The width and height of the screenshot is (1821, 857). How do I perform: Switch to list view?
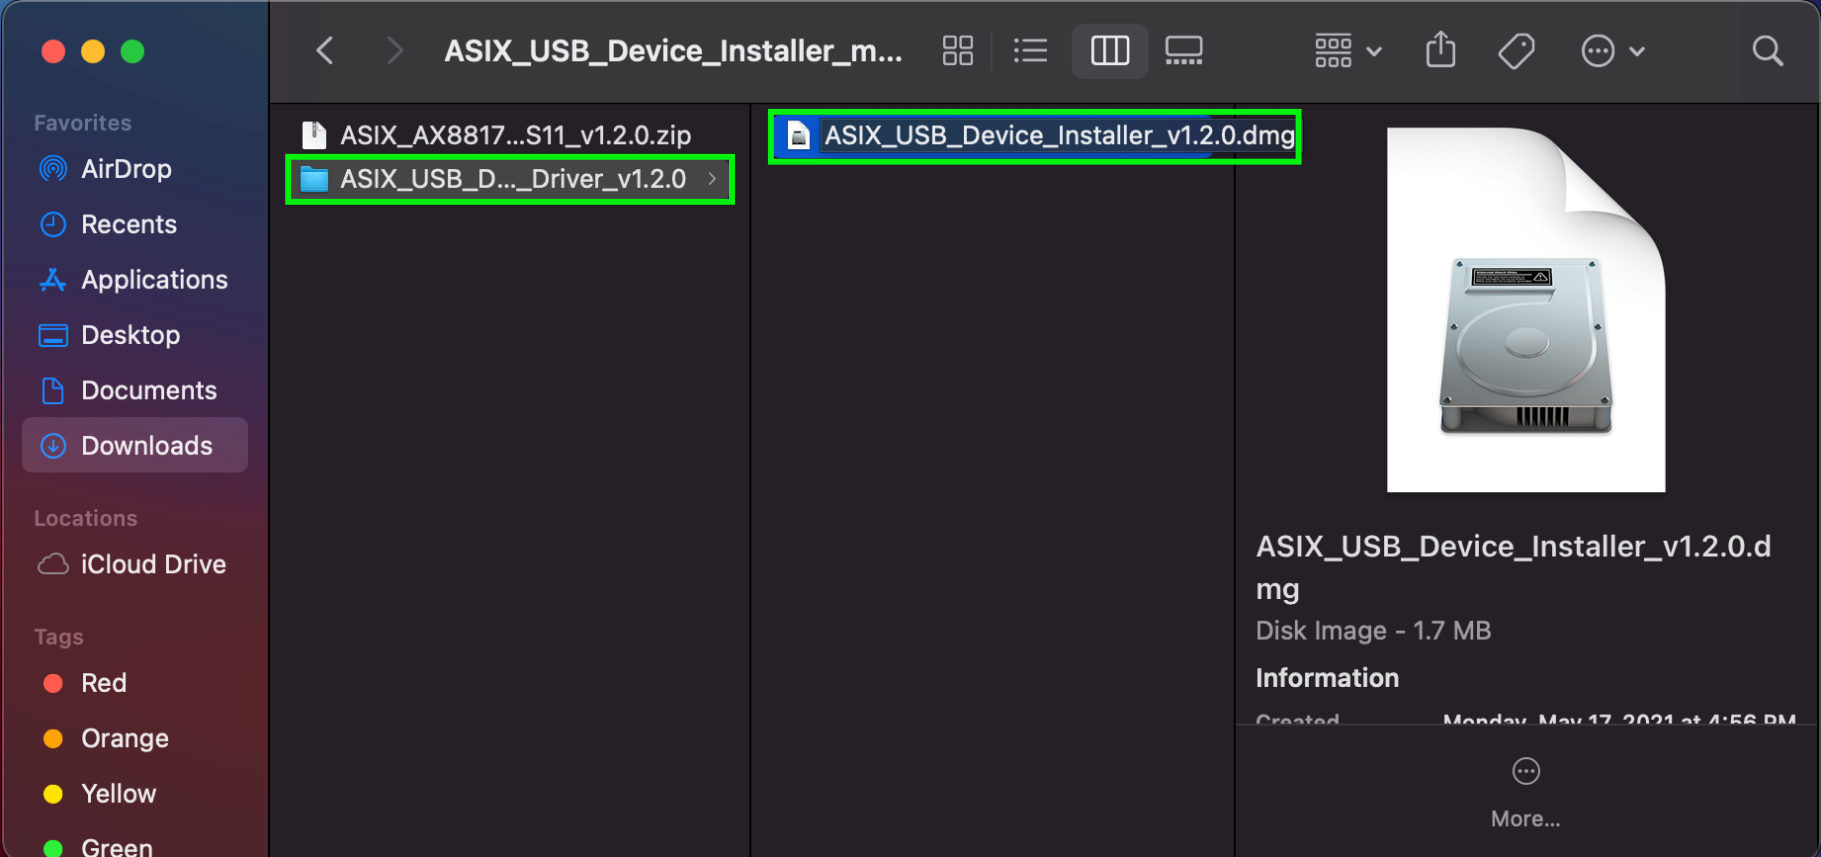point(1030,51)
